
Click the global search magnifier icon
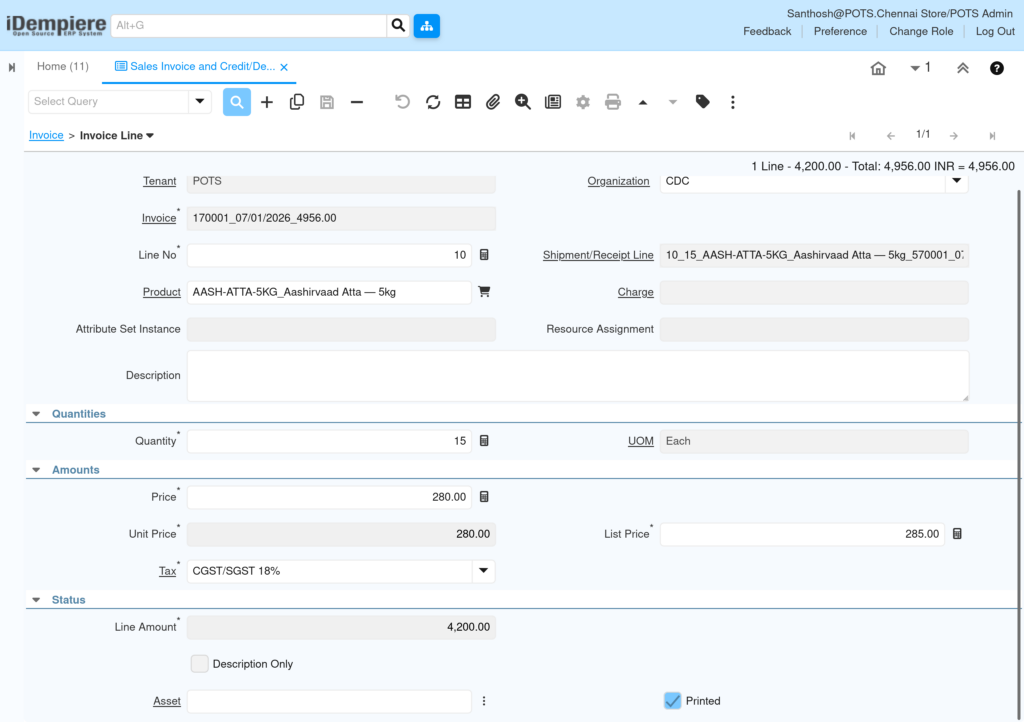[398, 25]
